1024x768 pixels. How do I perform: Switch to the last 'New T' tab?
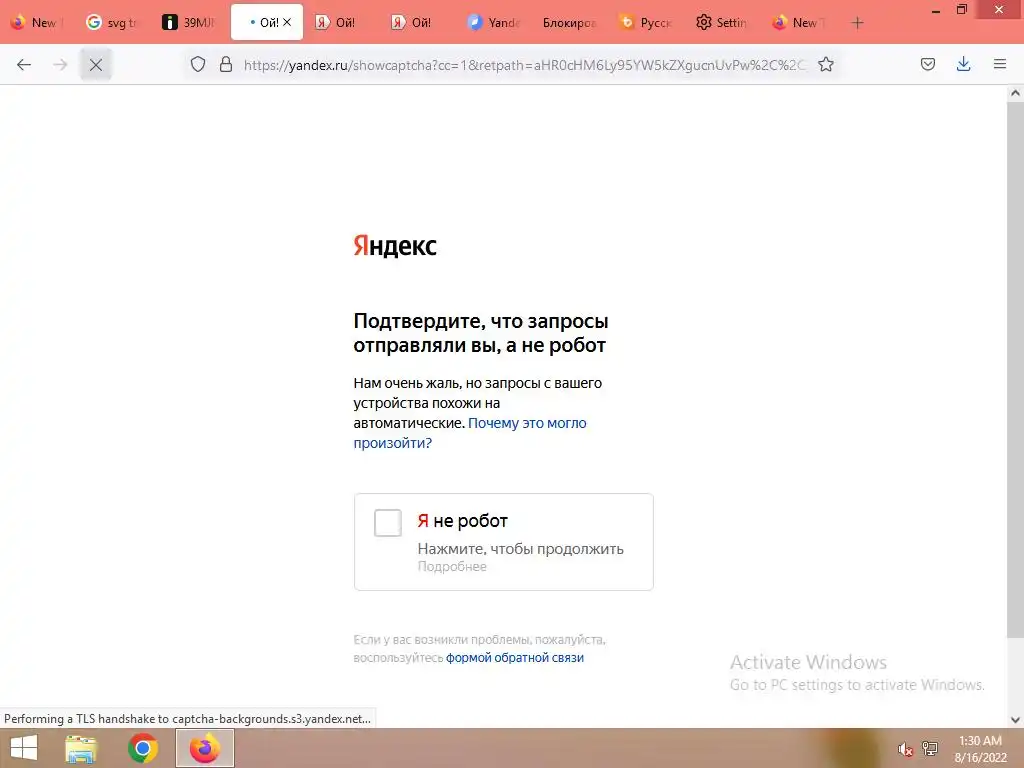pyautogui.click(x=799, y=23)
